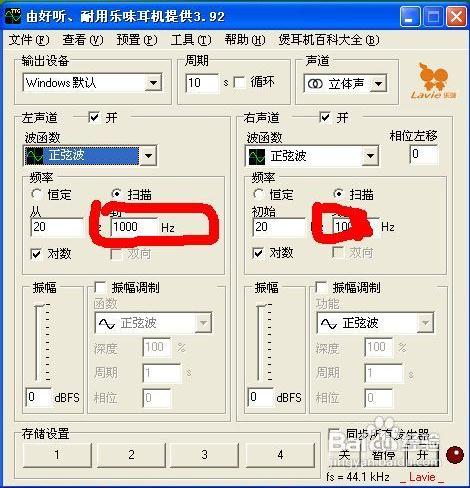The width and height of the screenshot is (470, 488).
Task: Click the Lavie logo icon
Action: [x=433, y=81]
